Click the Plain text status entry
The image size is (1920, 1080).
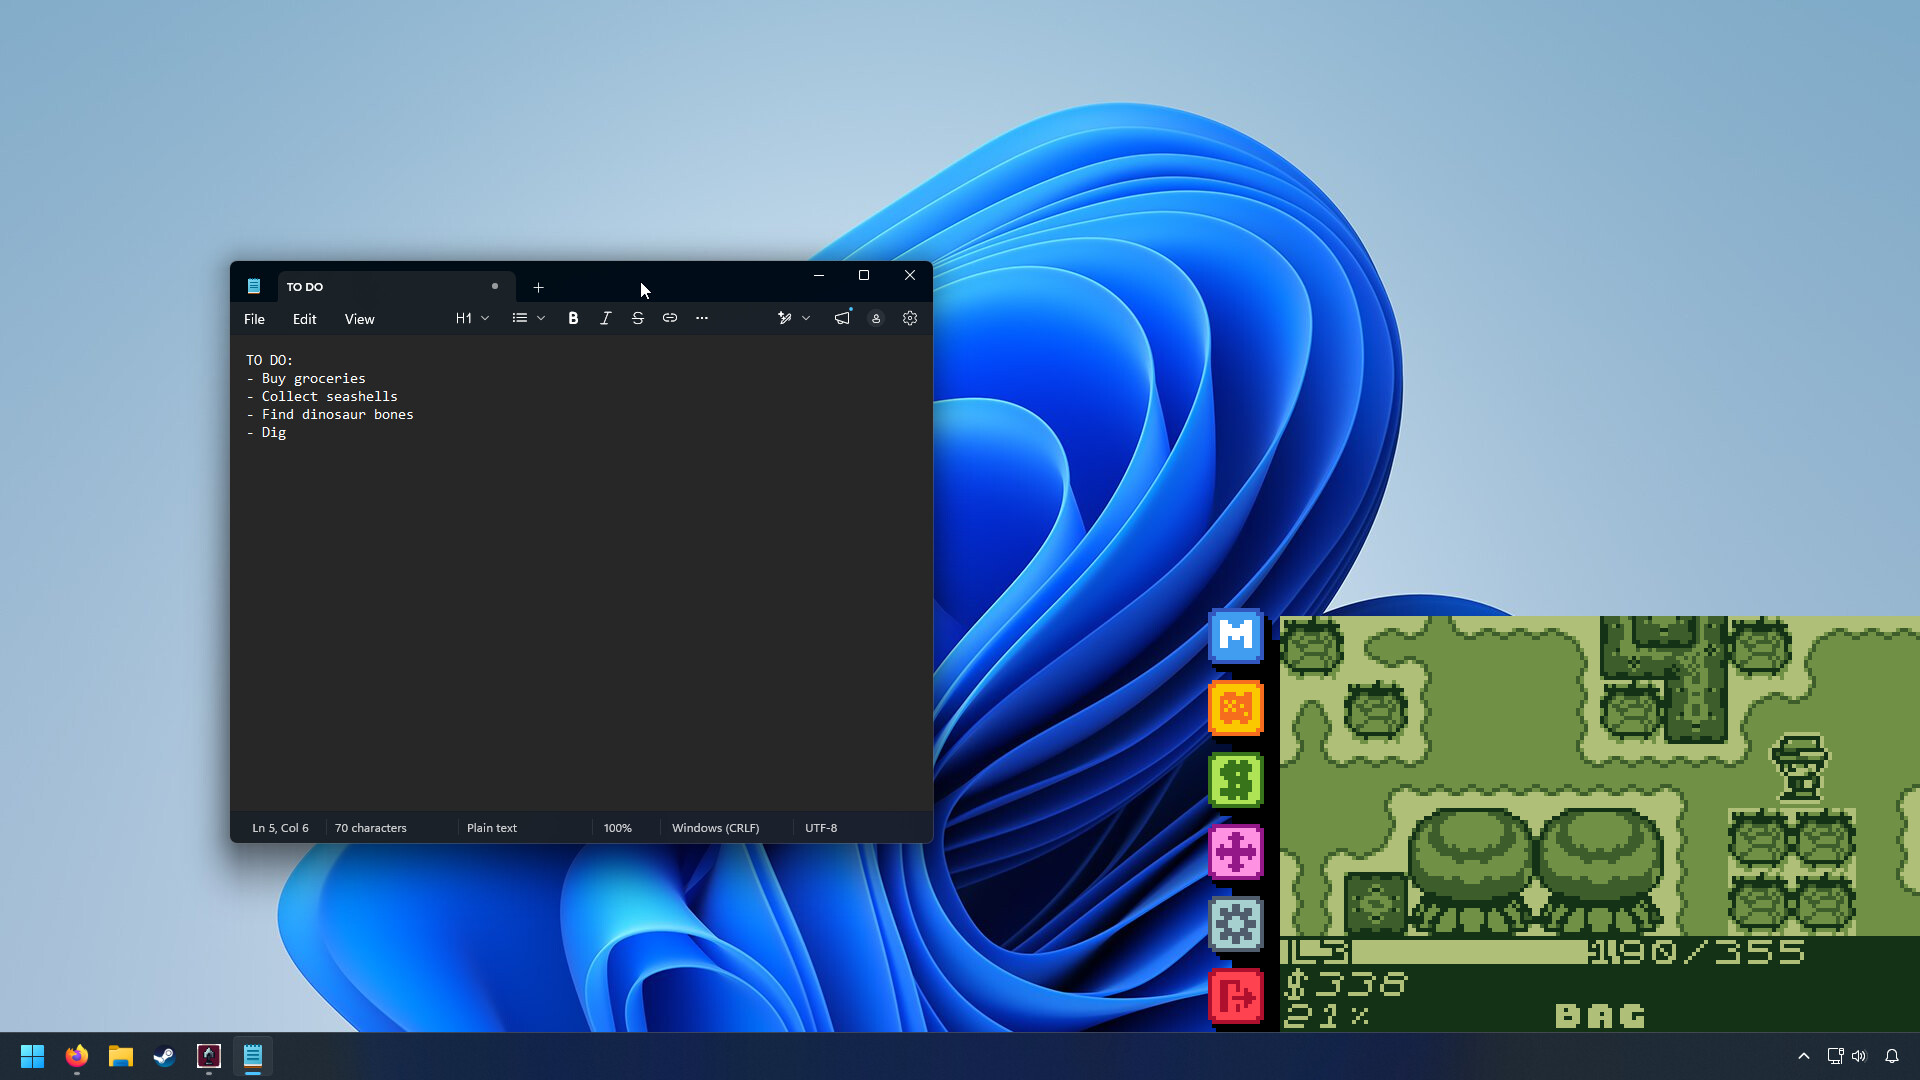pos(492,828)
